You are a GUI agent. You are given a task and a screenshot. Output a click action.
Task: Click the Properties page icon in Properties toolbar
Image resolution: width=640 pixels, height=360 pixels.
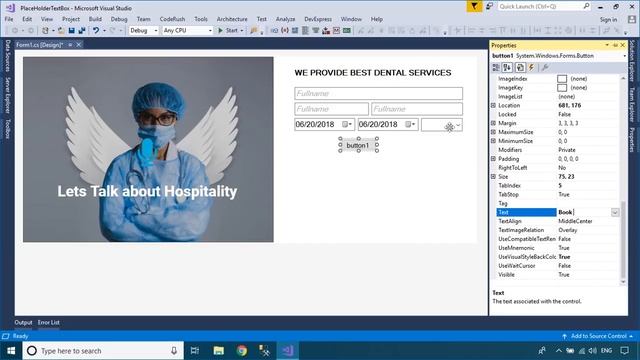(x=520, y=67)
